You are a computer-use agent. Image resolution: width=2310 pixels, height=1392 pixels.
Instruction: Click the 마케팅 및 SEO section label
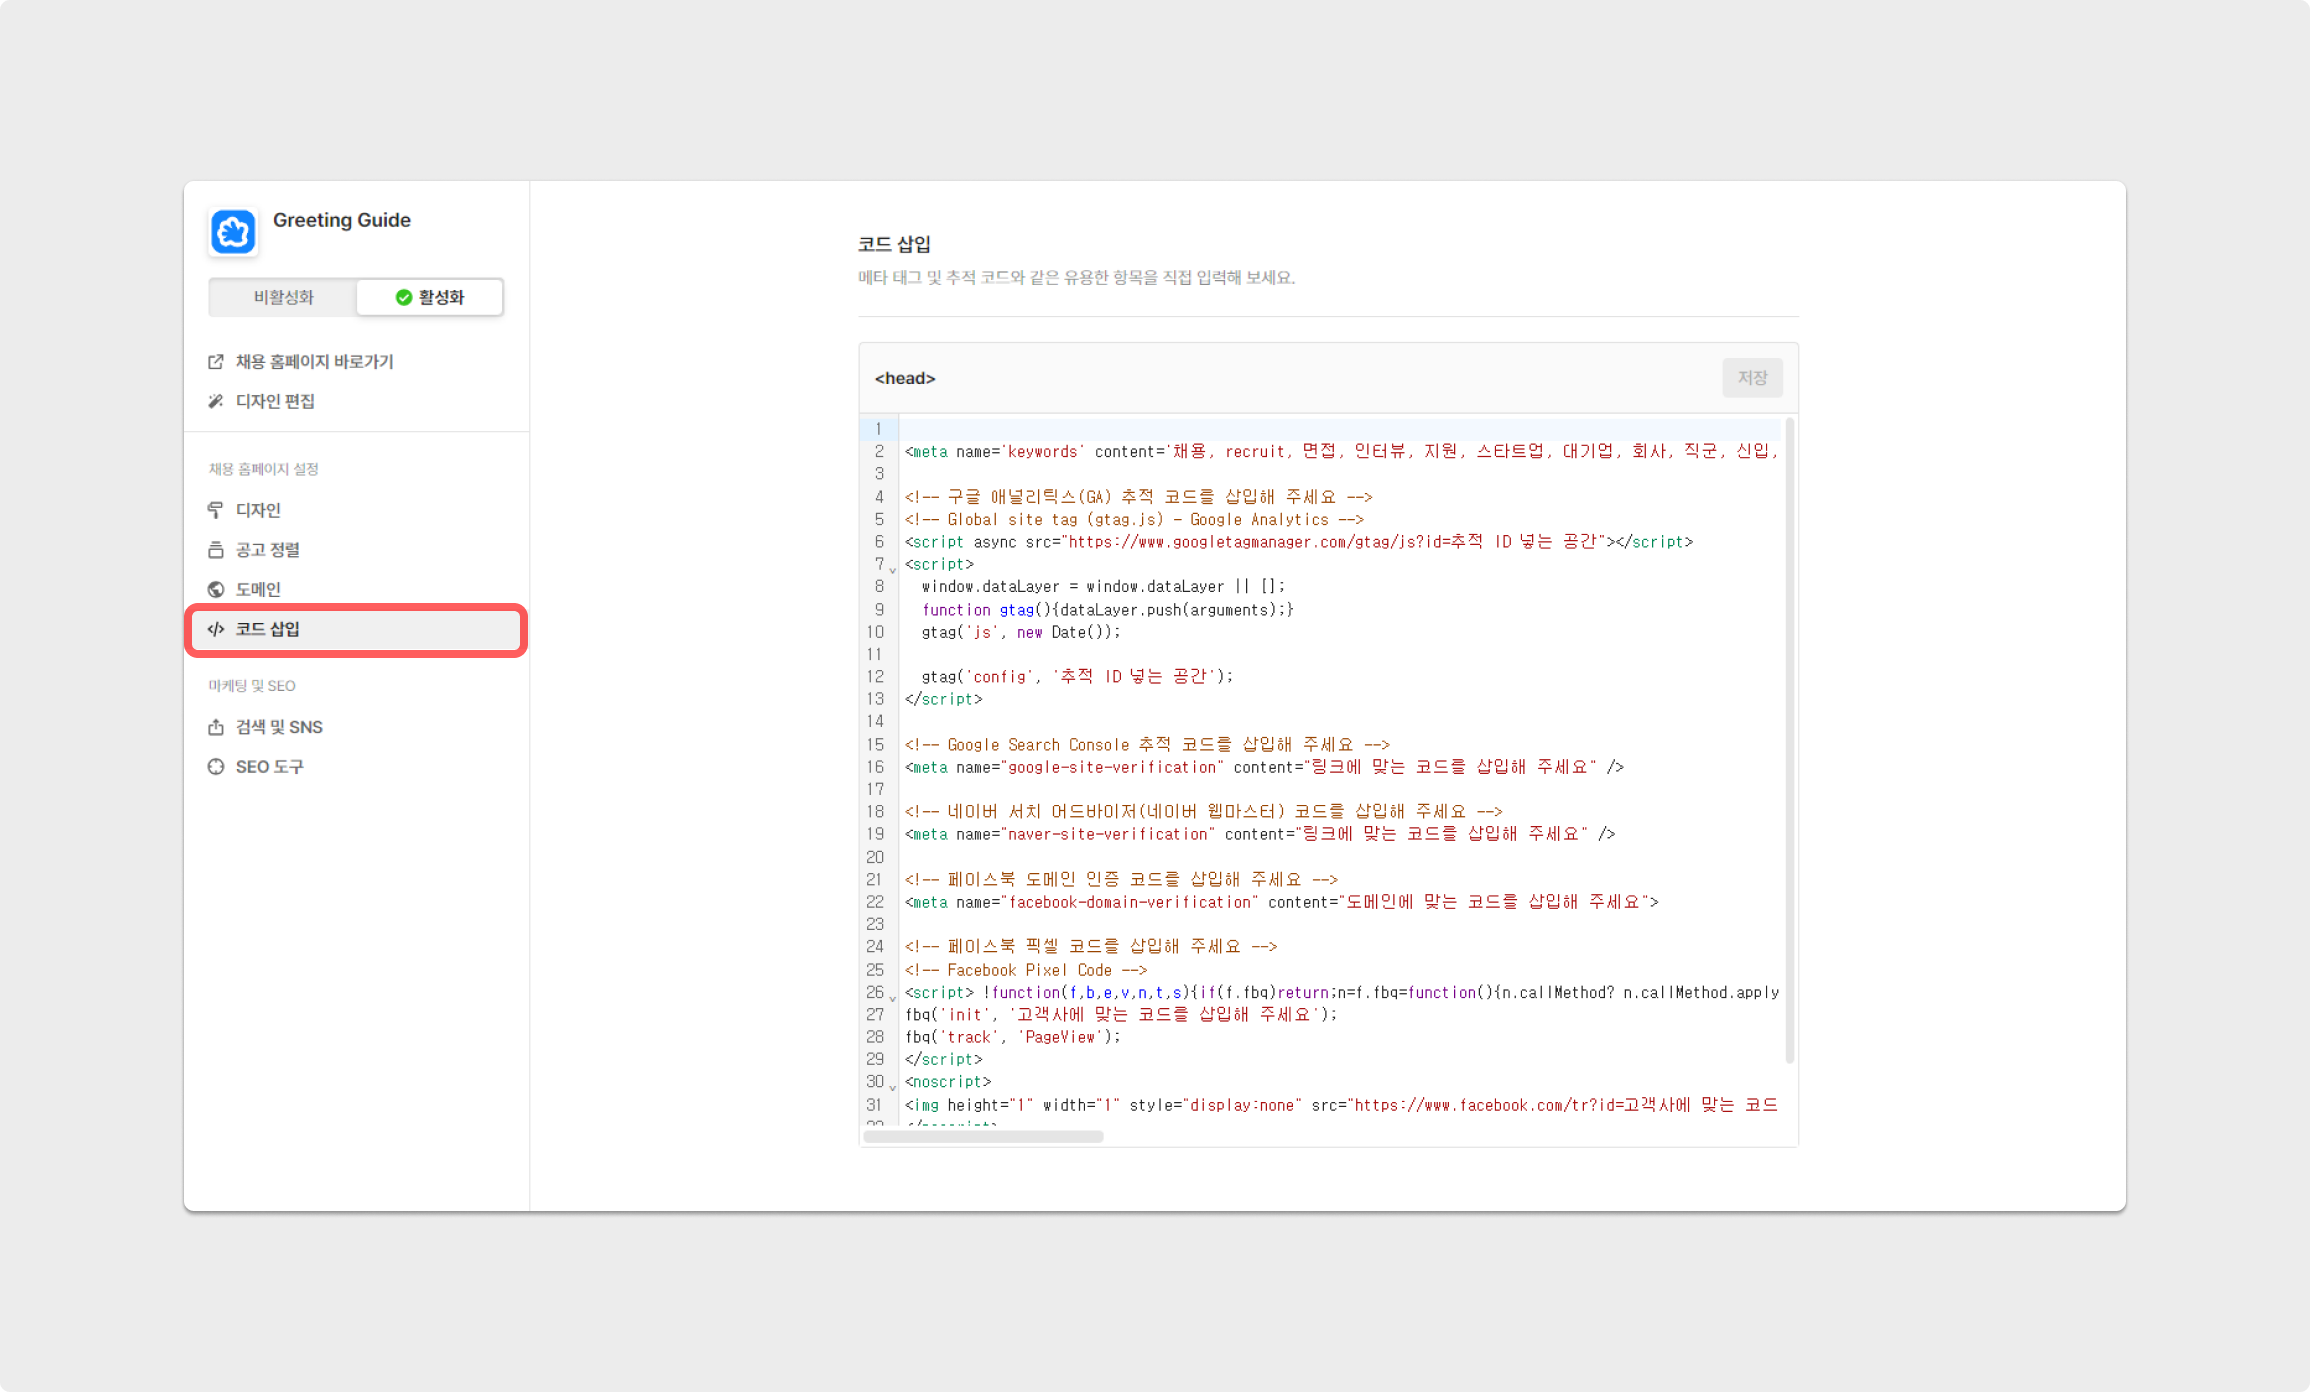(252, 686)
